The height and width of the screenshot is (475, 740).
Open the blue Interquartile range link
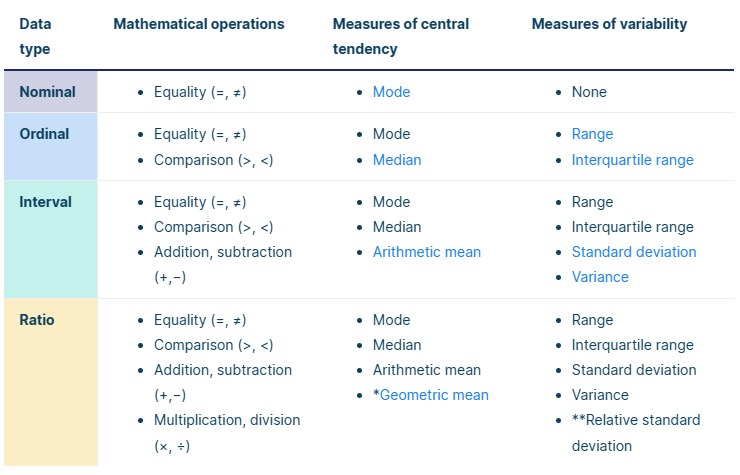[632, 160]
